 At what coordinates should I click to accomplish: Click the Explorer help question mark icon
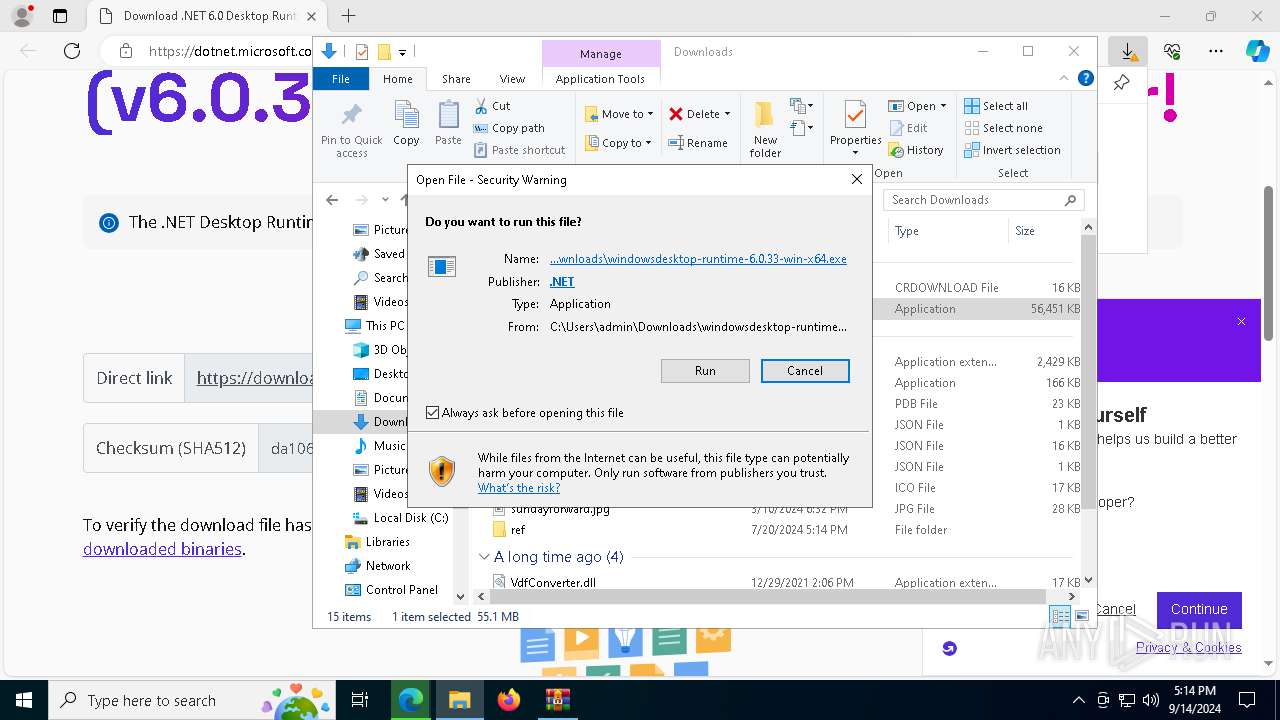point(1086,79)
